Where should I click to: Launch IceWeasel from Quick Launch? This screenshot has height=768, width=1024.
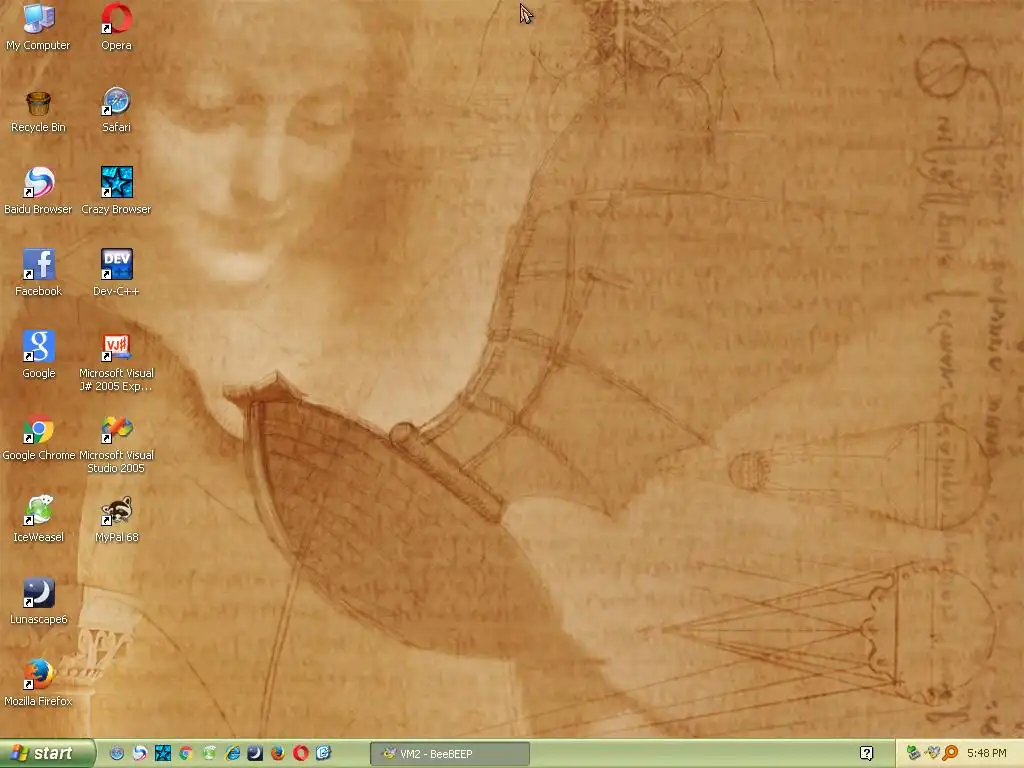pos(209,754)
